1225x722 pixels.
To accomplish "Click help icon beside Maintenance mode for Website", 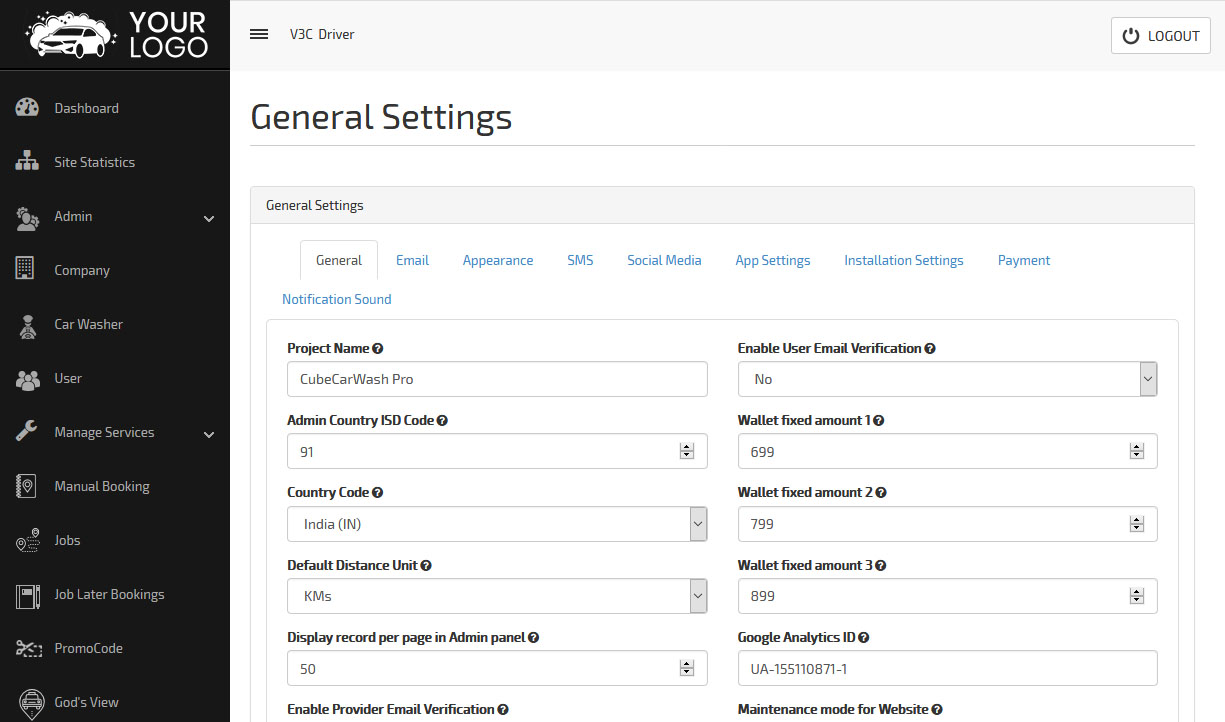I will tap(937, 709).
